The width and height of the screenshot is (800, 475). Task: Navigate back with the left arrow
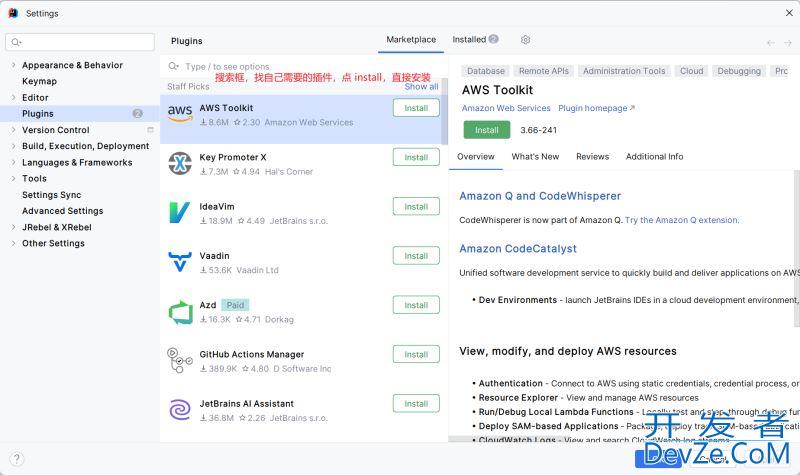tap(770, 43)
